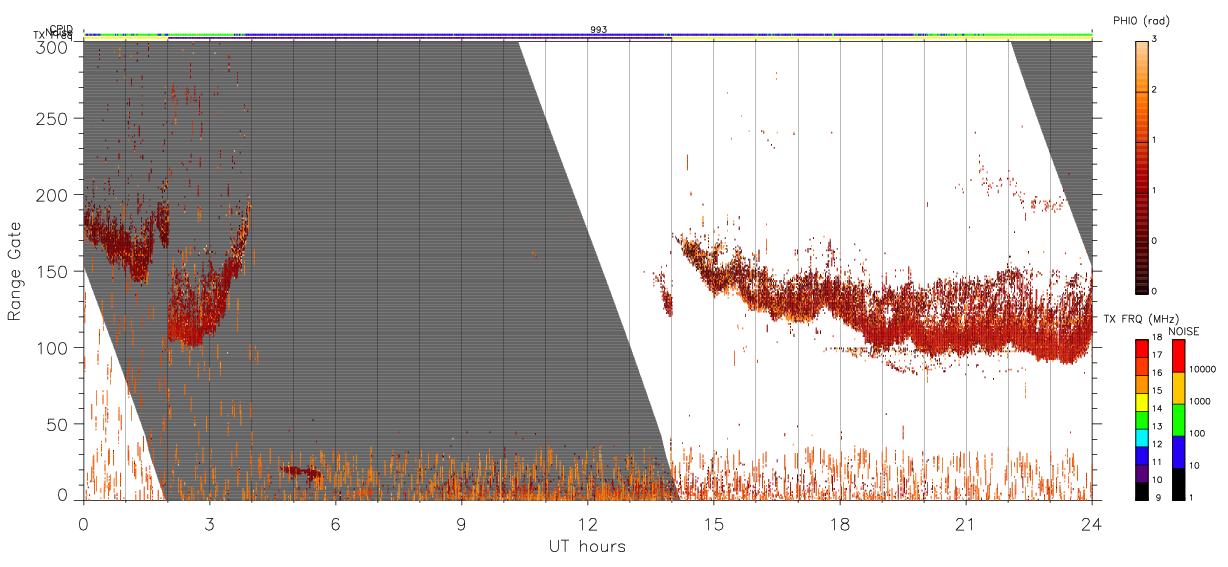Click the "13" label in TX FRQ legend
Viewport: 1228px width, 567px height.
1157,428
